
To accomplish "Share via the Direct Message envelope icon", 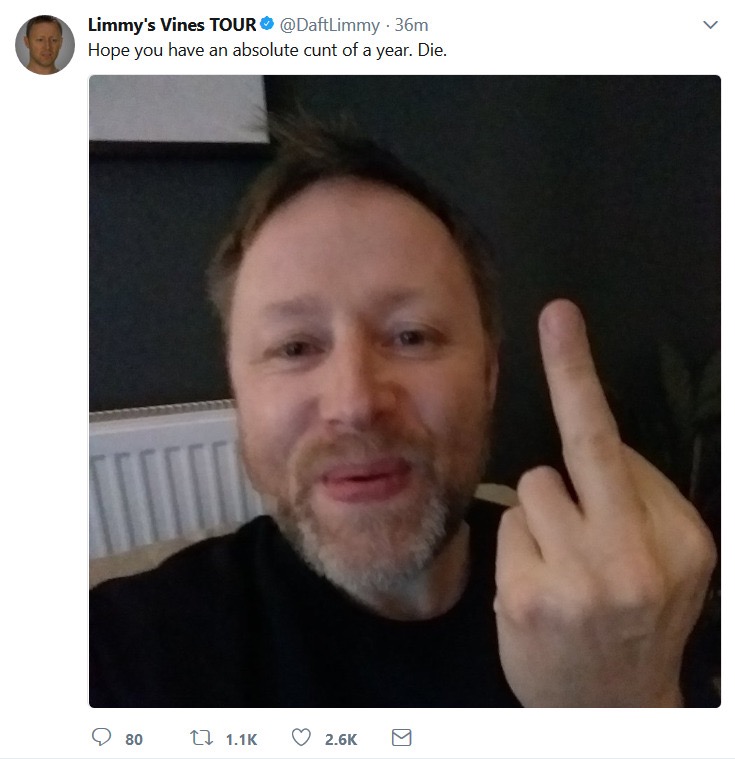I will point(401,738).
